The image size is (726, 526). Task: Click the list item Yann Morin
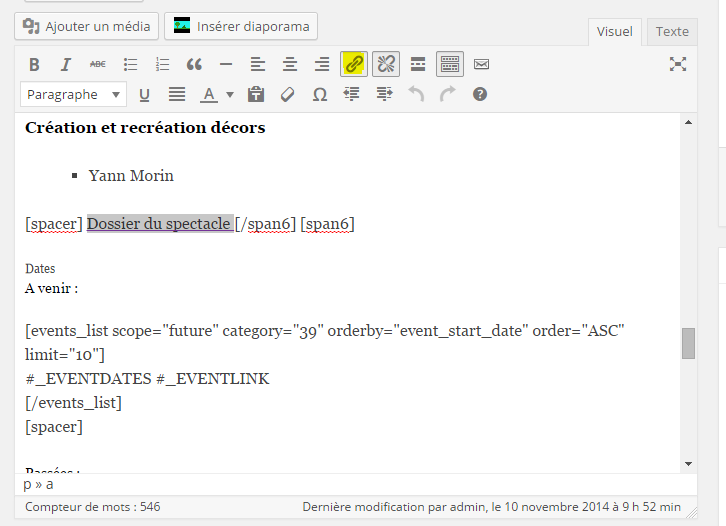pyautogui.click(x=131, y=175)
